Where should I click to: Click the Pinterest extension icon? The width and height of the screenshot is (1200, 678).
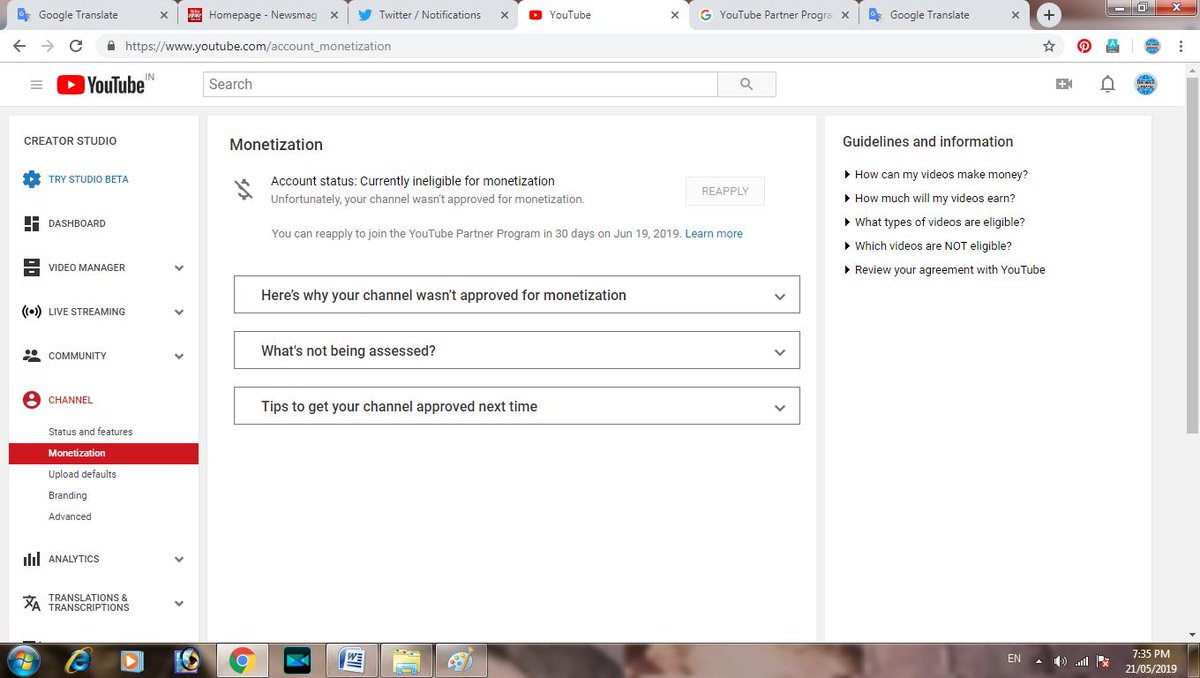click(1084, 46)
